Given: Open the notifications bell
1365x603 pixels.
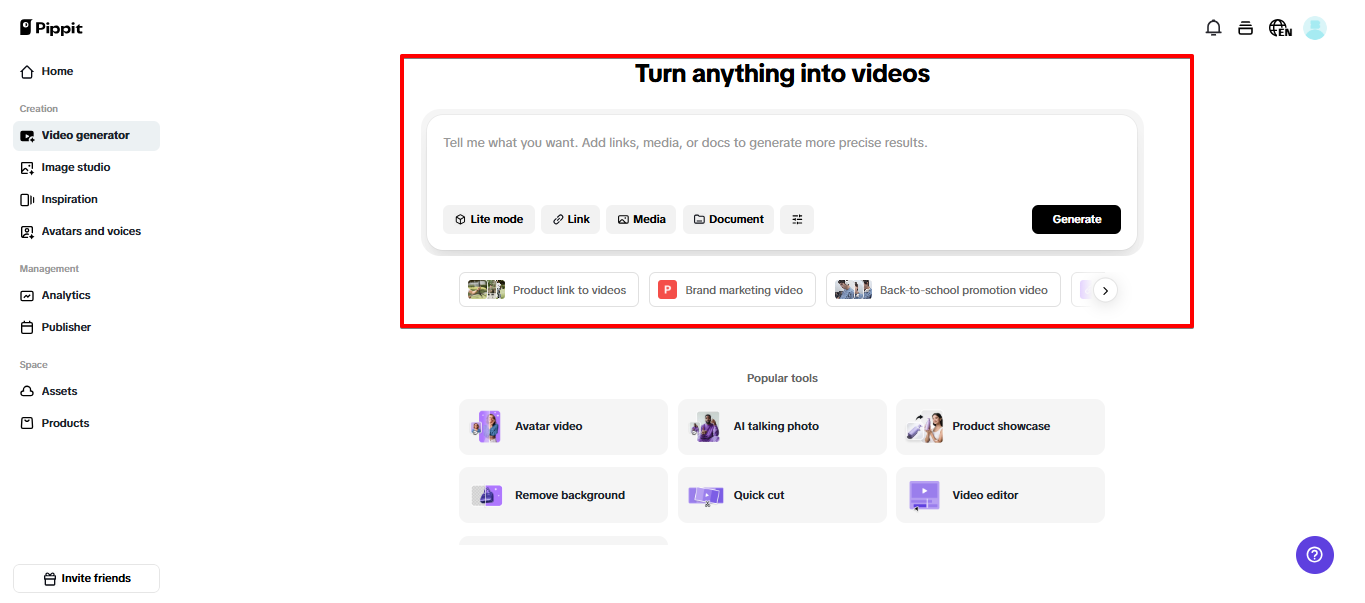Looking at the screenshot, I should 1213,27.
